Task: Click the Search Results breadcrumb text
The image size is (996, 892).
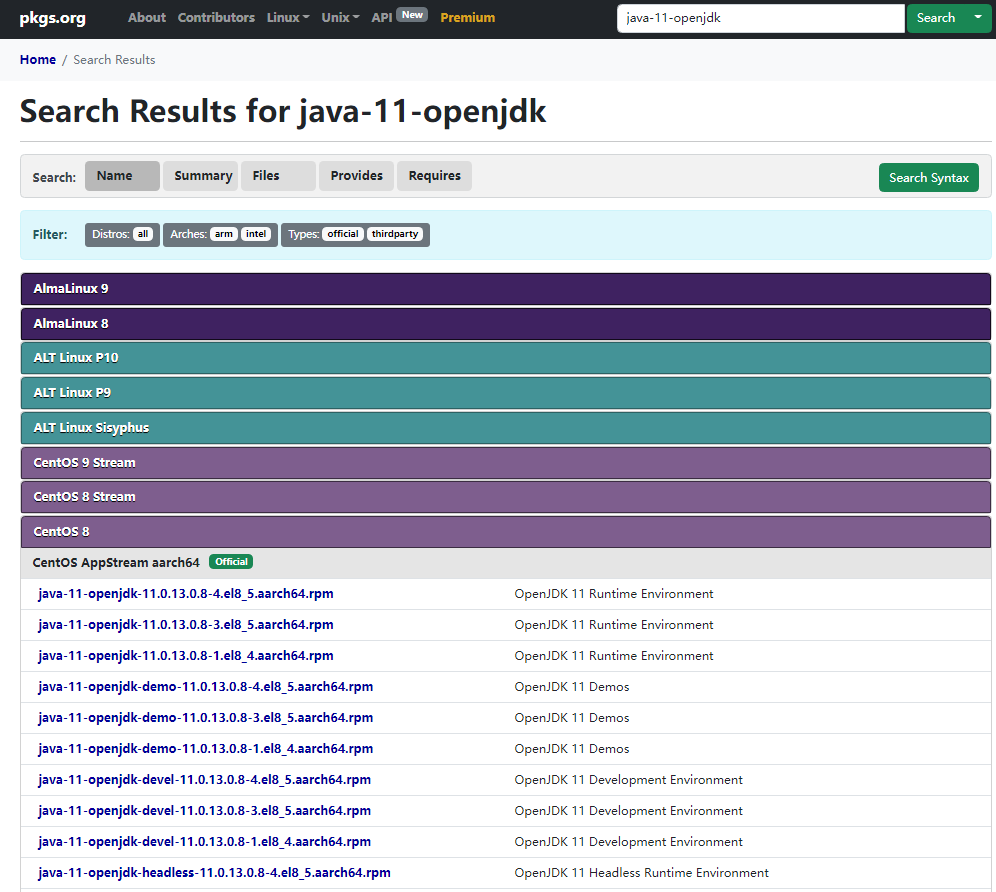Action: tap(114, 60)
